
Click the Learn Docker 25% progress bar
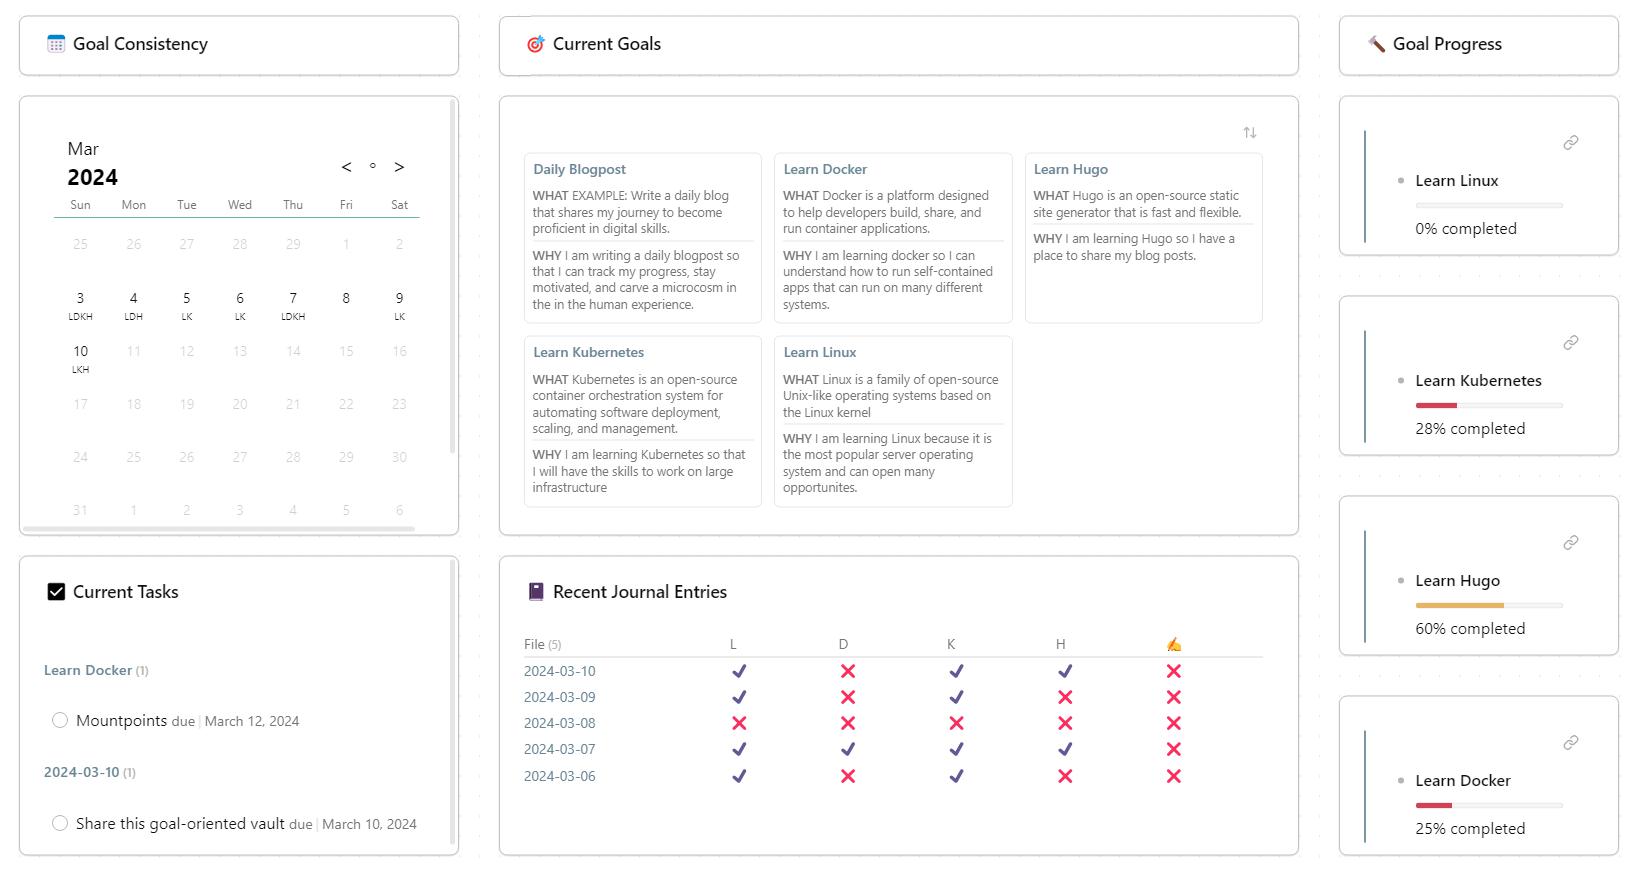click(1489, 805)
